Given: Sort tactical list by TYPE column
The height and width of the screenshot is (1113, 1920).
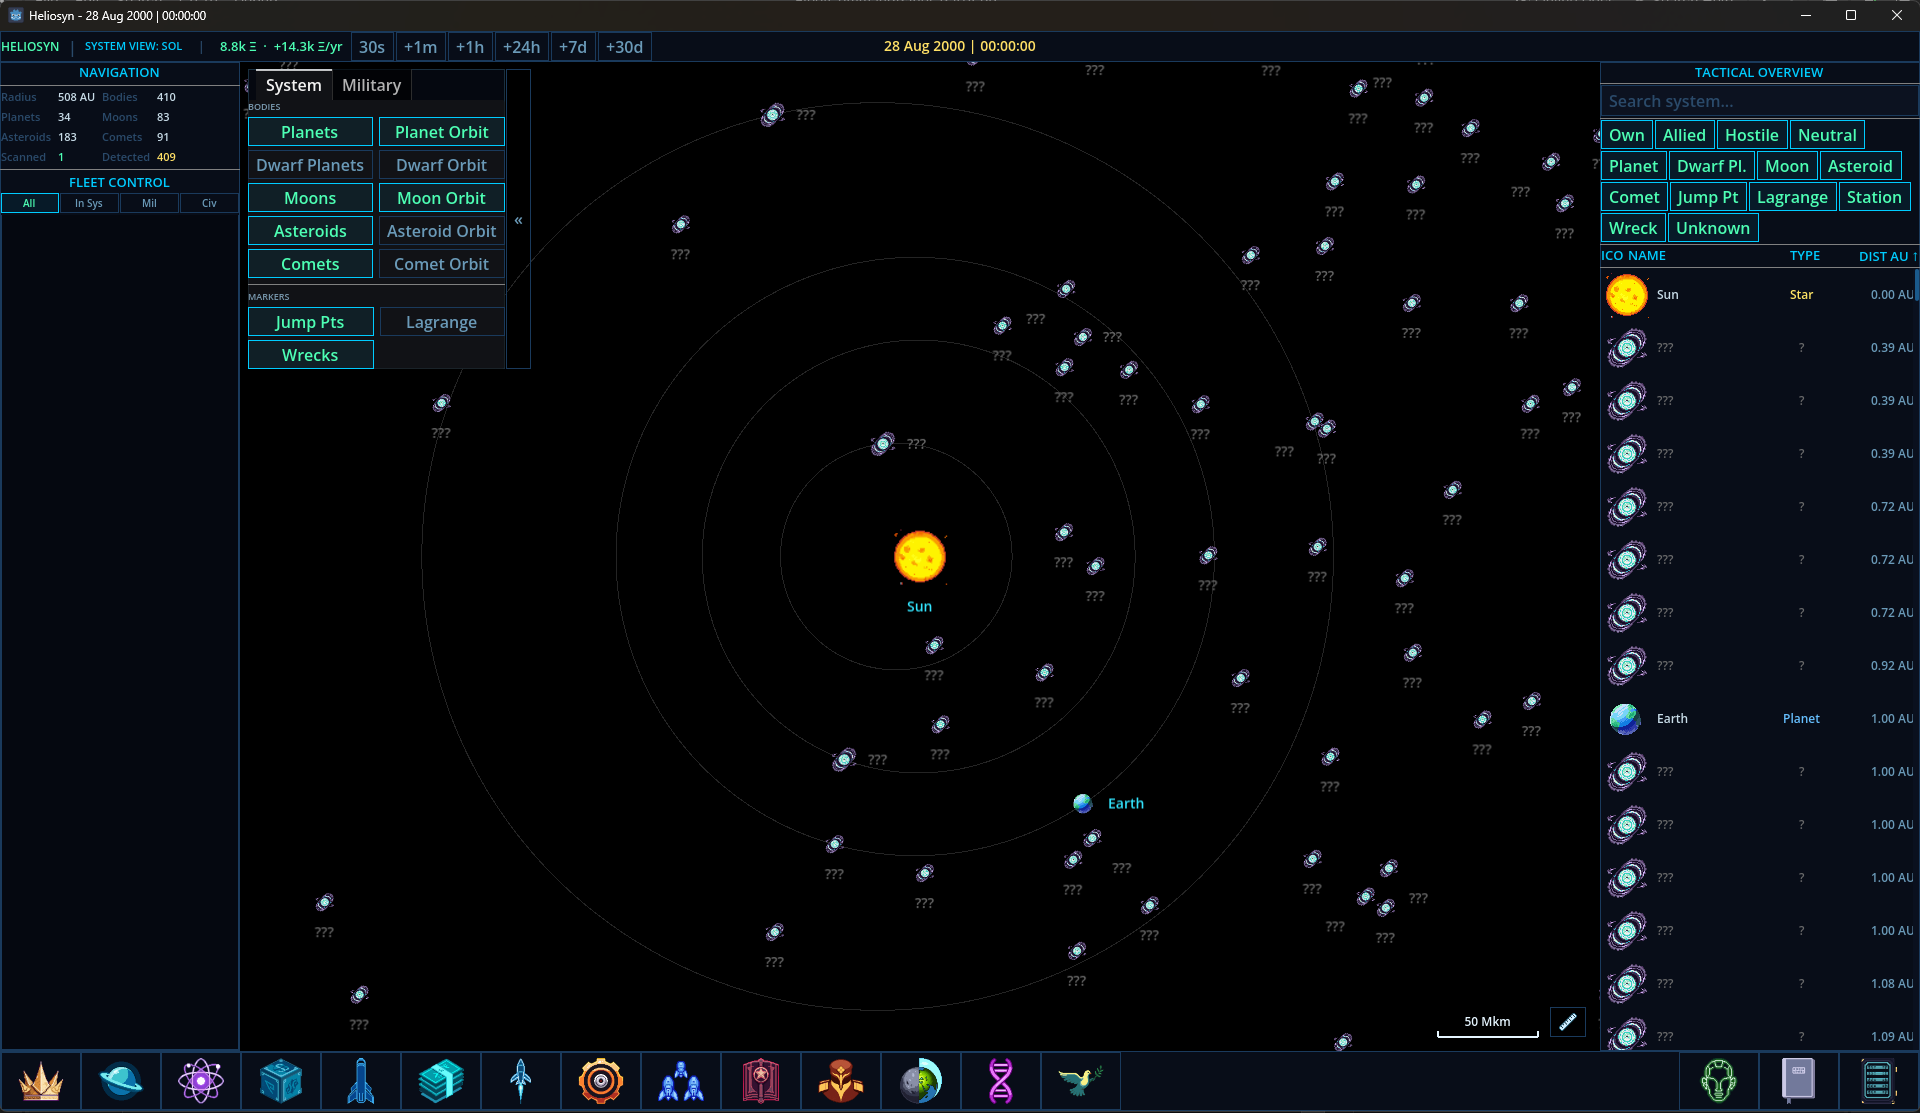Looking at the screenshot, I should (1804, 256).
